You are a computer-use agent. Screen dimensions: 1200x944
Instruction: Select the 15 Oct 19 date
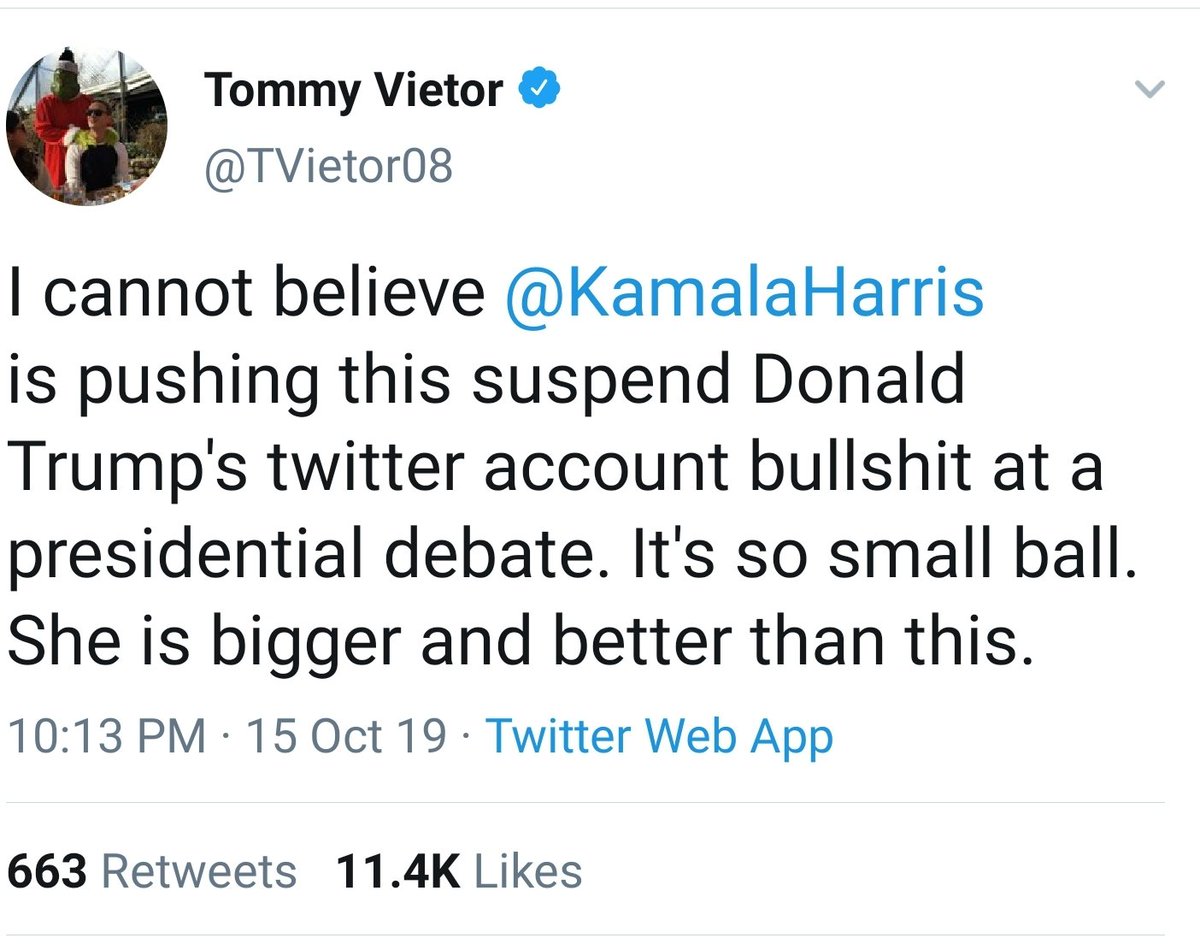(345, 738)
